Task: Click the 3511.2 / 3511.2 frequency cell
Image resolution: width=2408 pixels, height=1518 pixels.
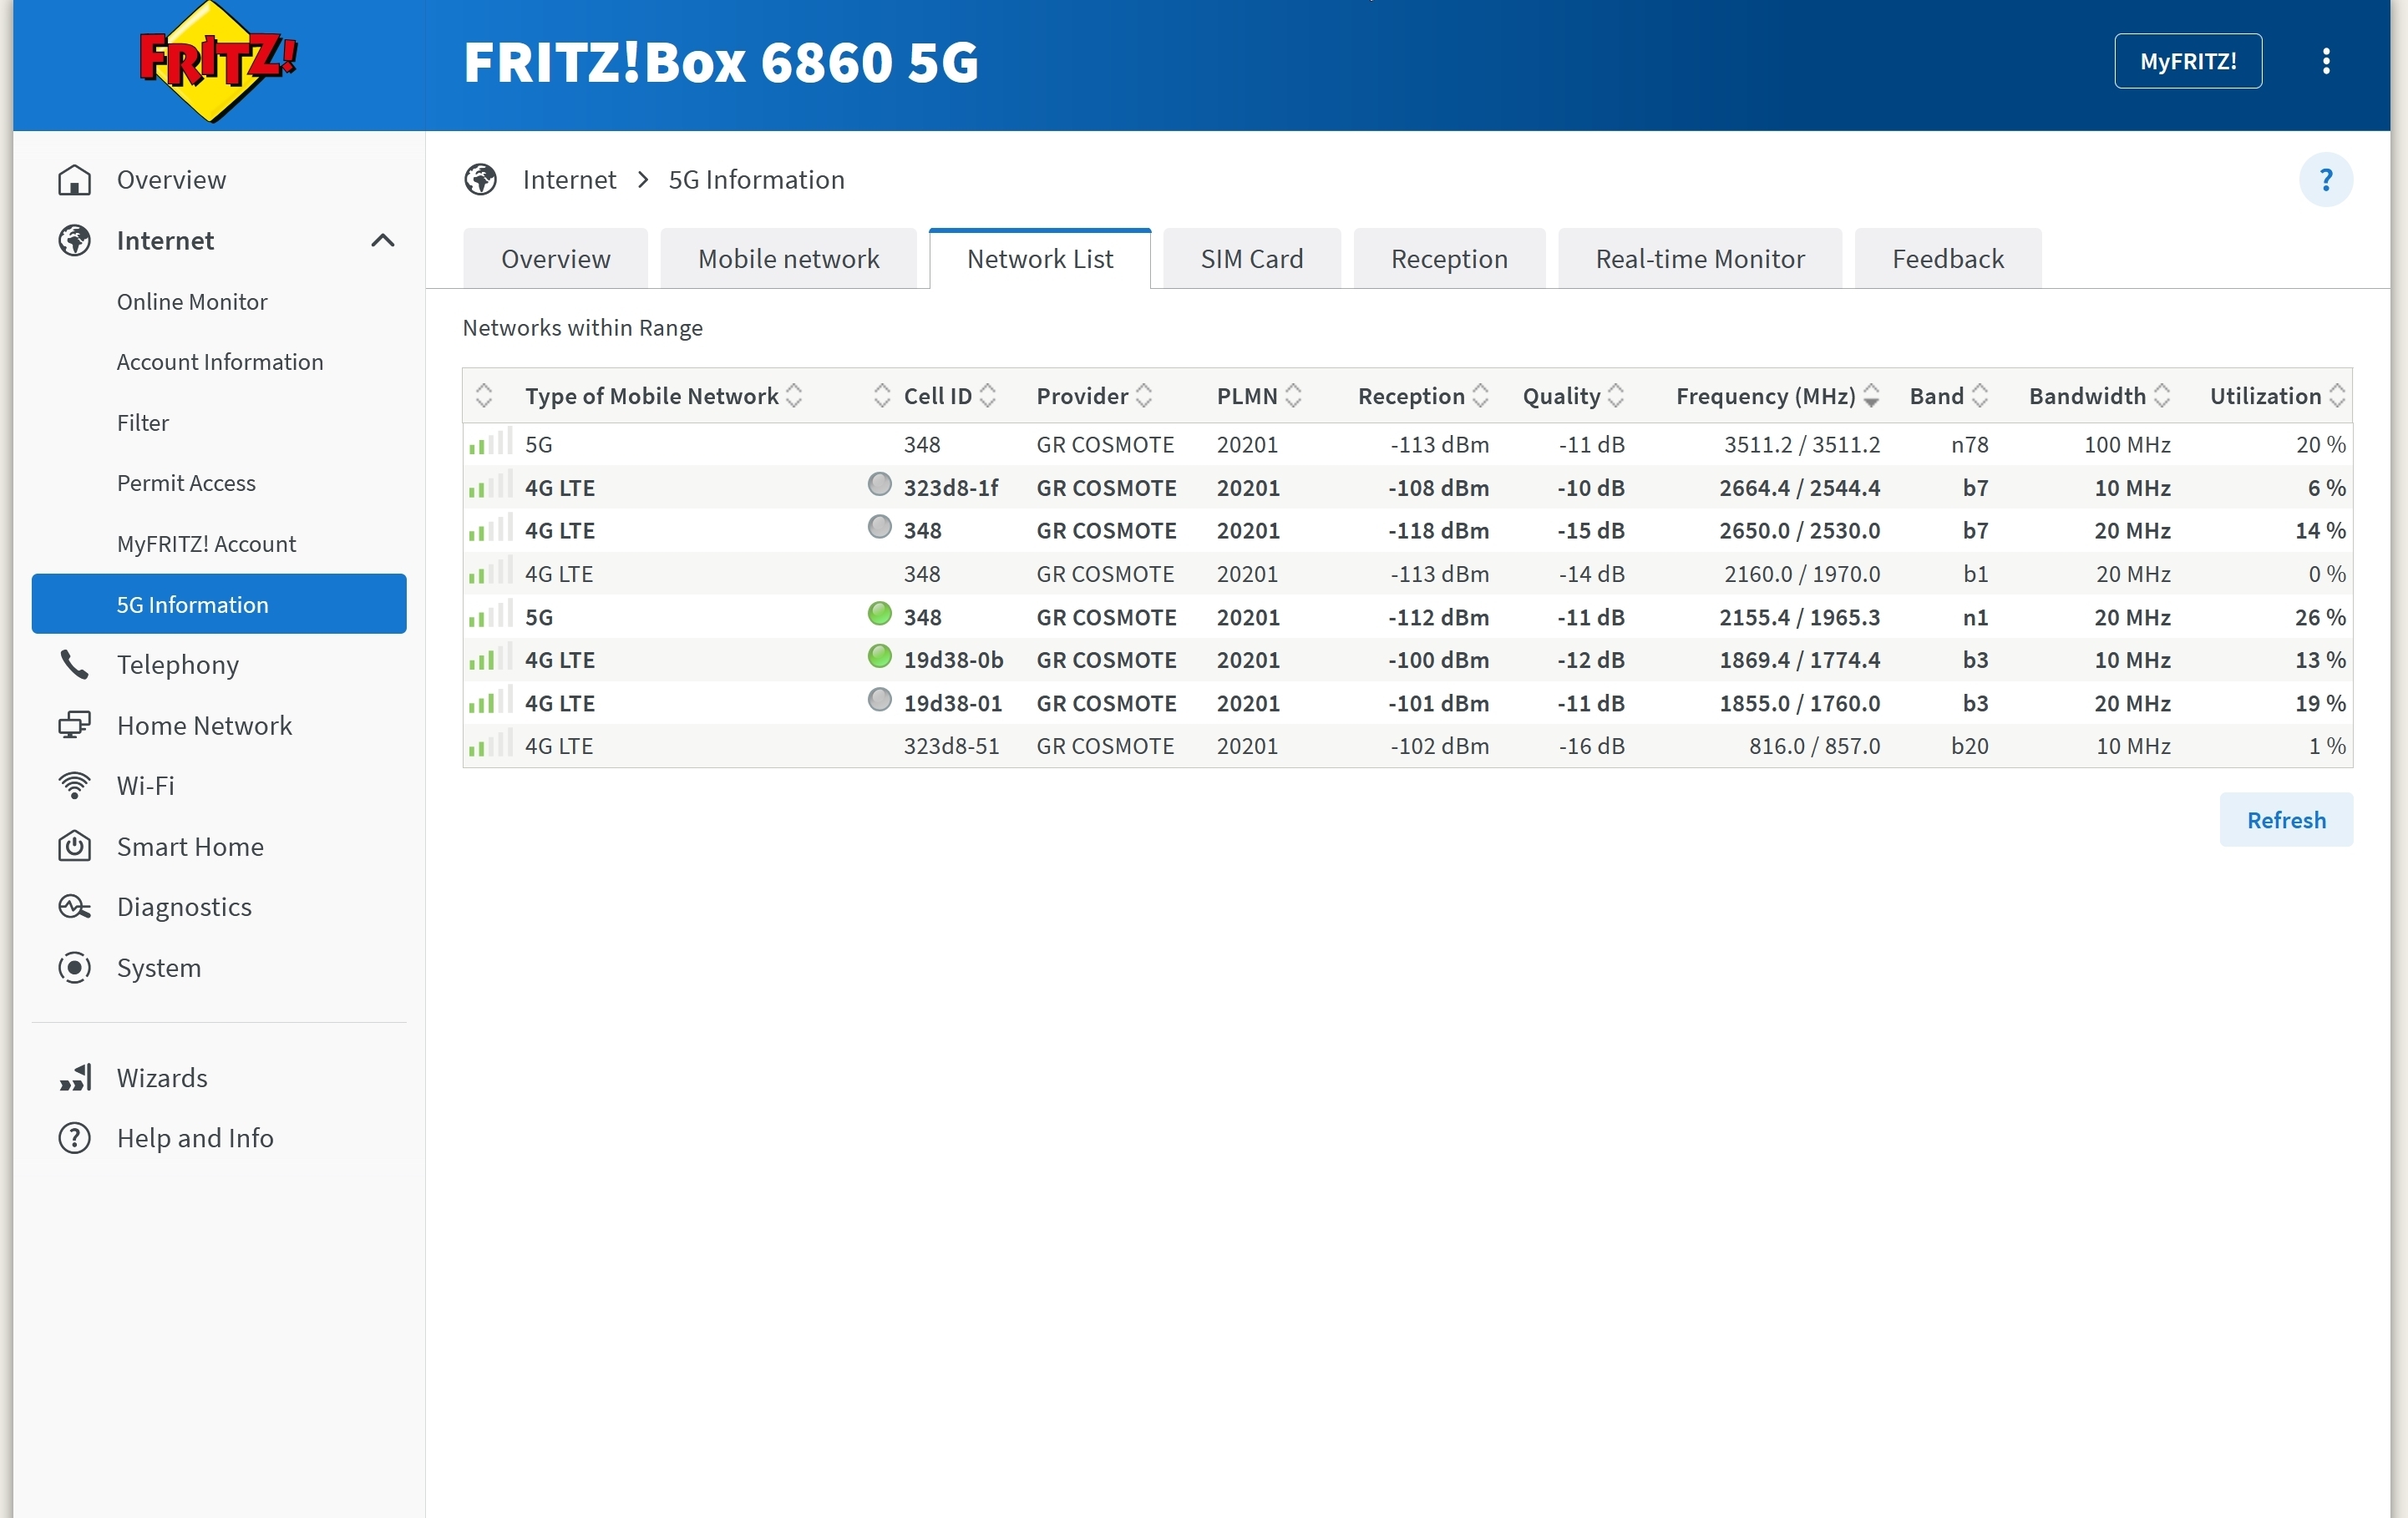Action: point(1802,444)
